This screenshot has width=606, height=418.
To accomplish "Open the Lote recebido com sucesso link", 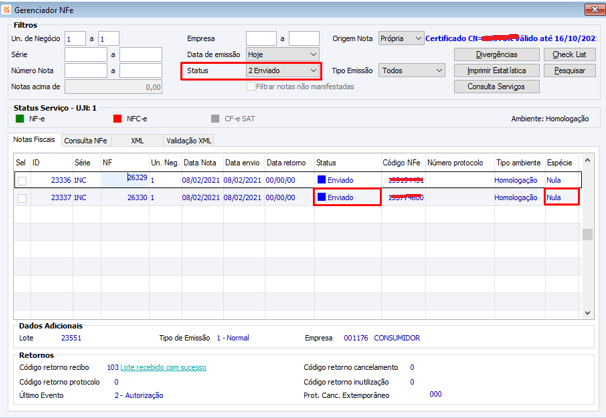I will (x=163, y=367).
